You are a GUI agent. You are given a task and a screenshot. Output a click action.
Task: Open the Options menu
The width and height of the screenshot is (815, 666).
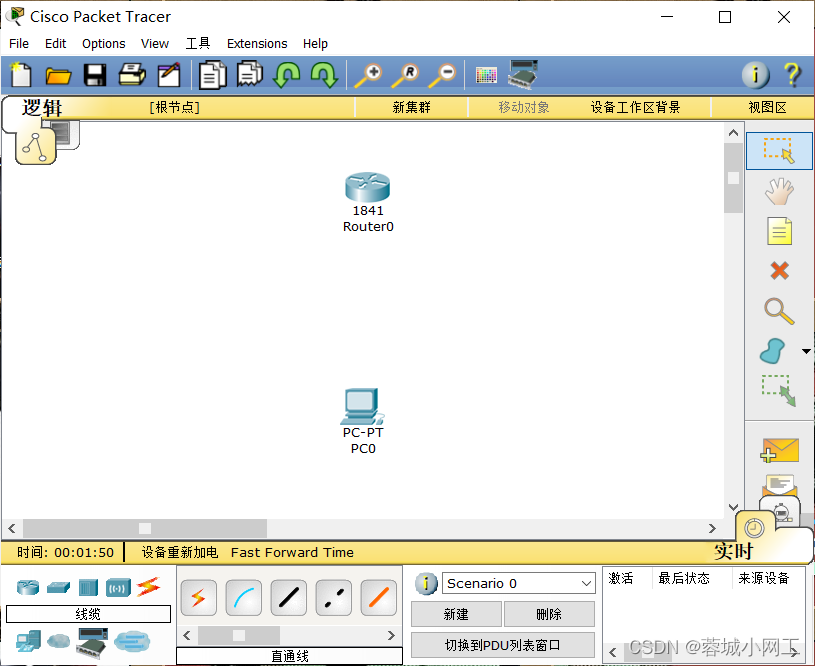coord(104,44)
